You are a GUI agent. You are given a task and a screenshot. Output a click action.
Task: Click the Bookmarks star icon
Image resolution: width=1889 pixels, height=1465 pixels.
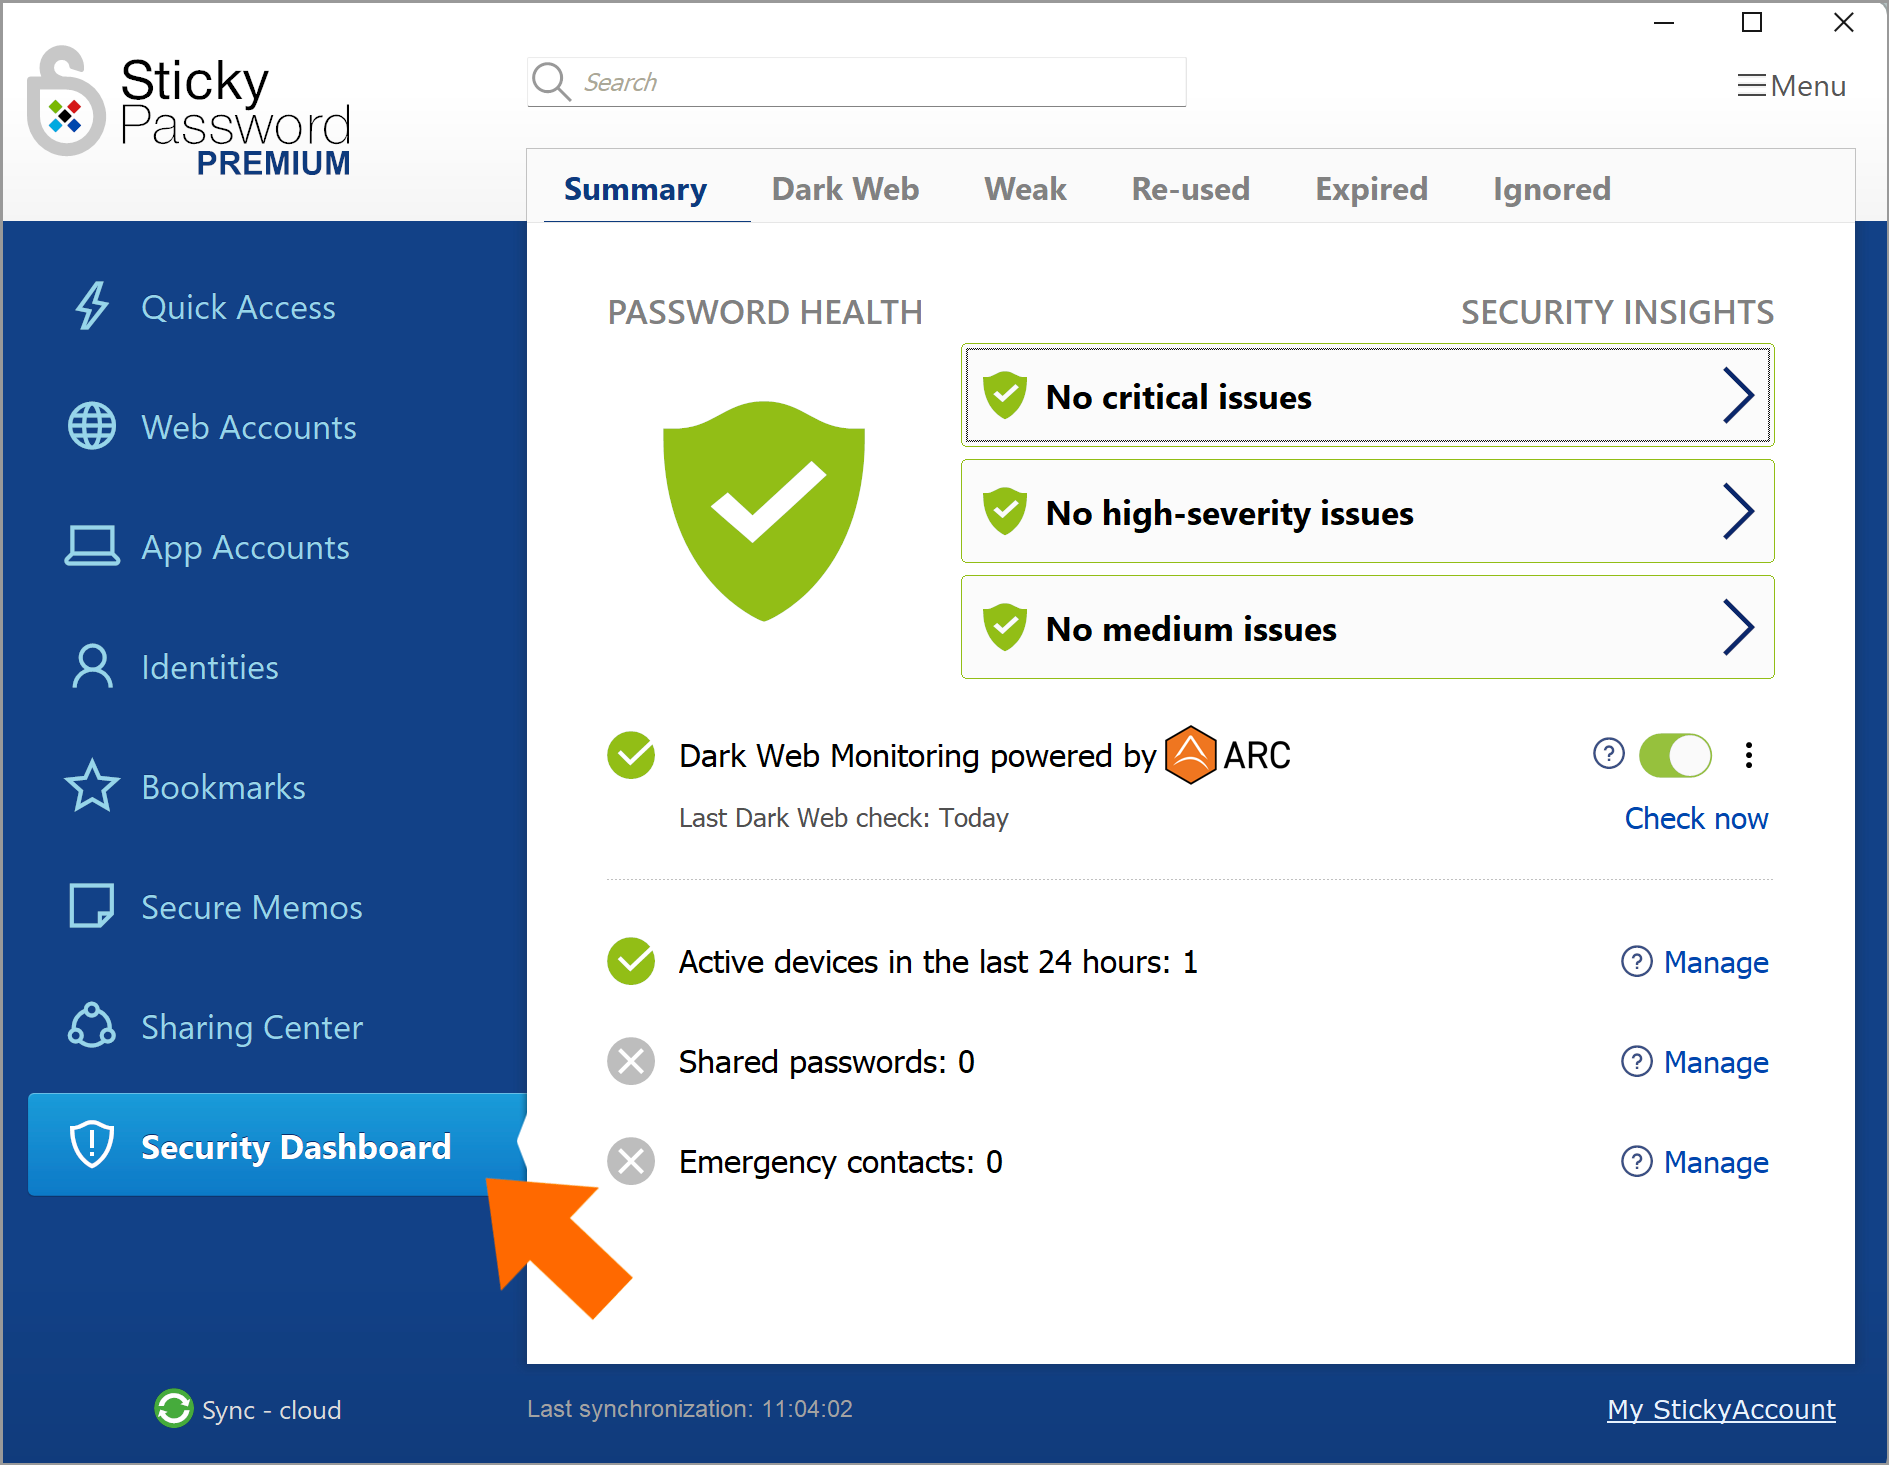pos(92,786)
